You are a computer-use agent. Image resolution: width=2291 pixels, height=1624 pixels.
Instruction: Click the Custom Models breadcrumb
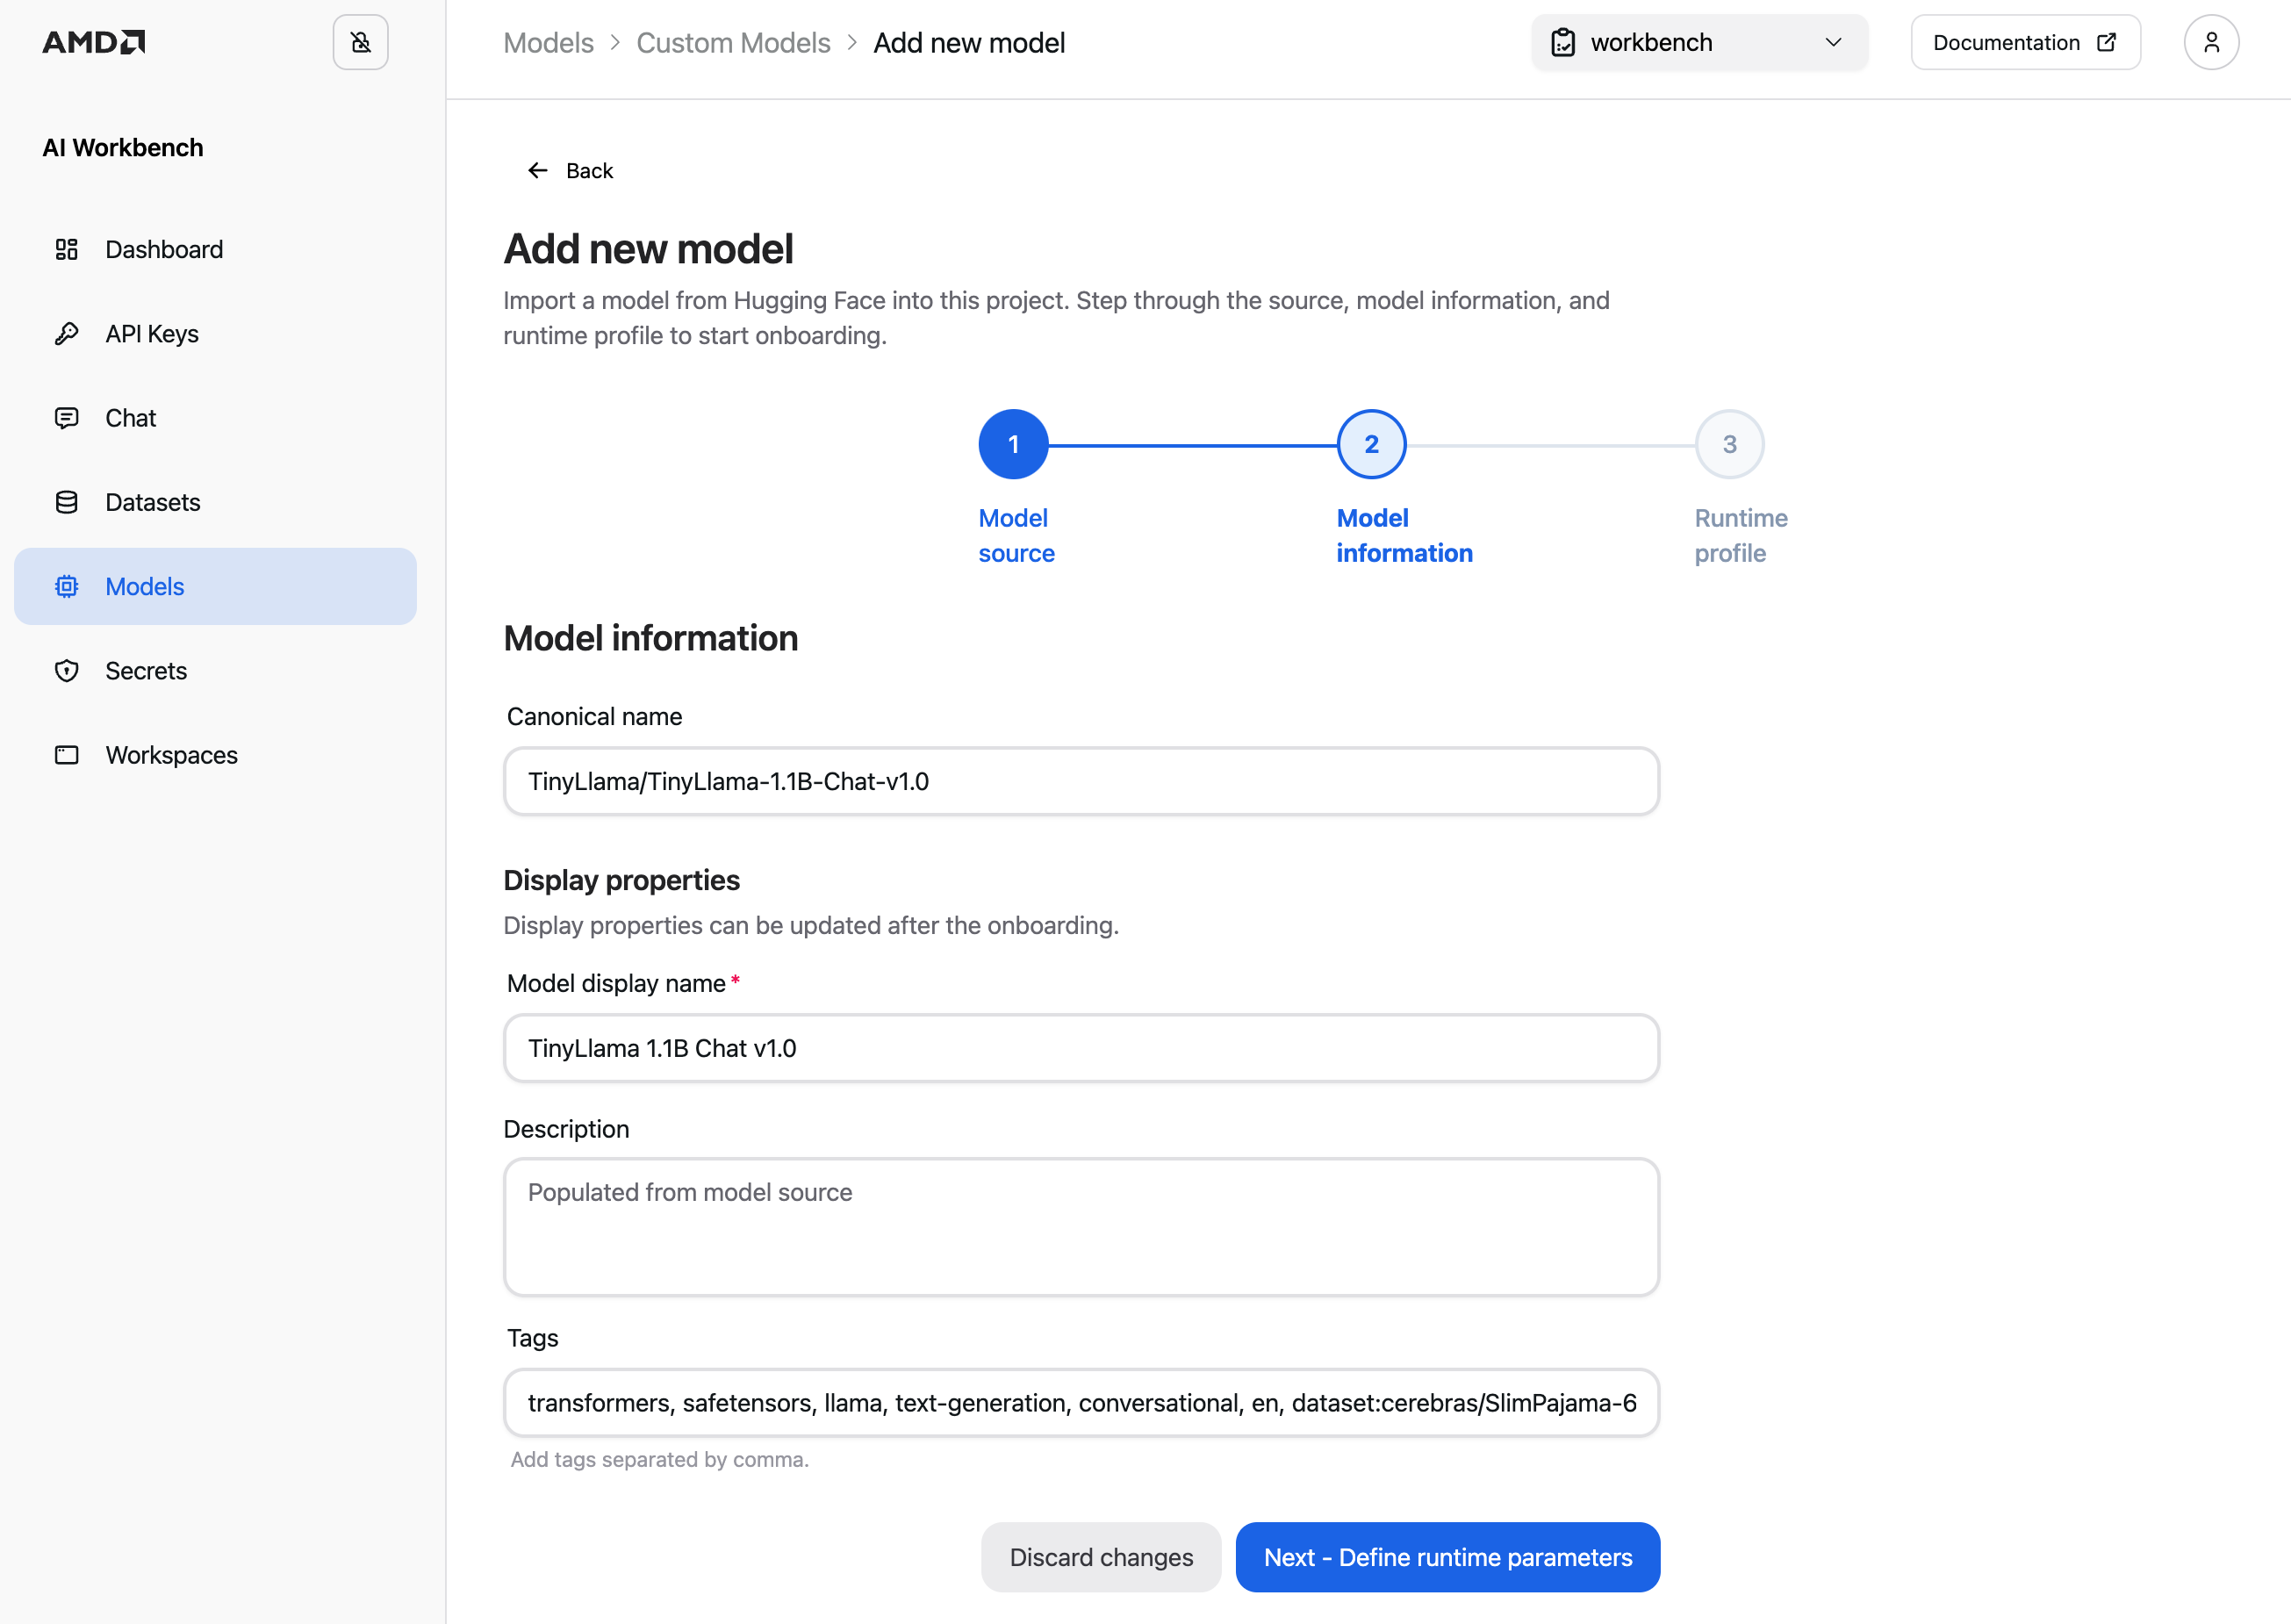coord(733,43)
